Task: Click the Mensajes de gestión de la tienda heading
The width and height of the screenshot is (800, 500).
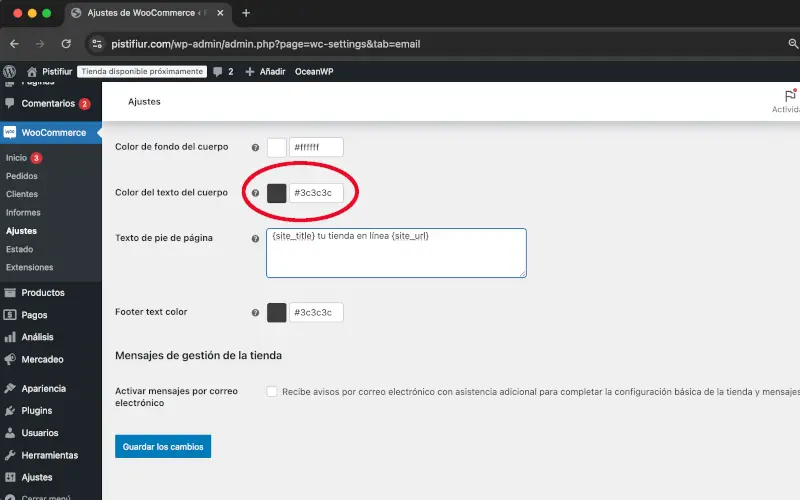Action: 198,355
